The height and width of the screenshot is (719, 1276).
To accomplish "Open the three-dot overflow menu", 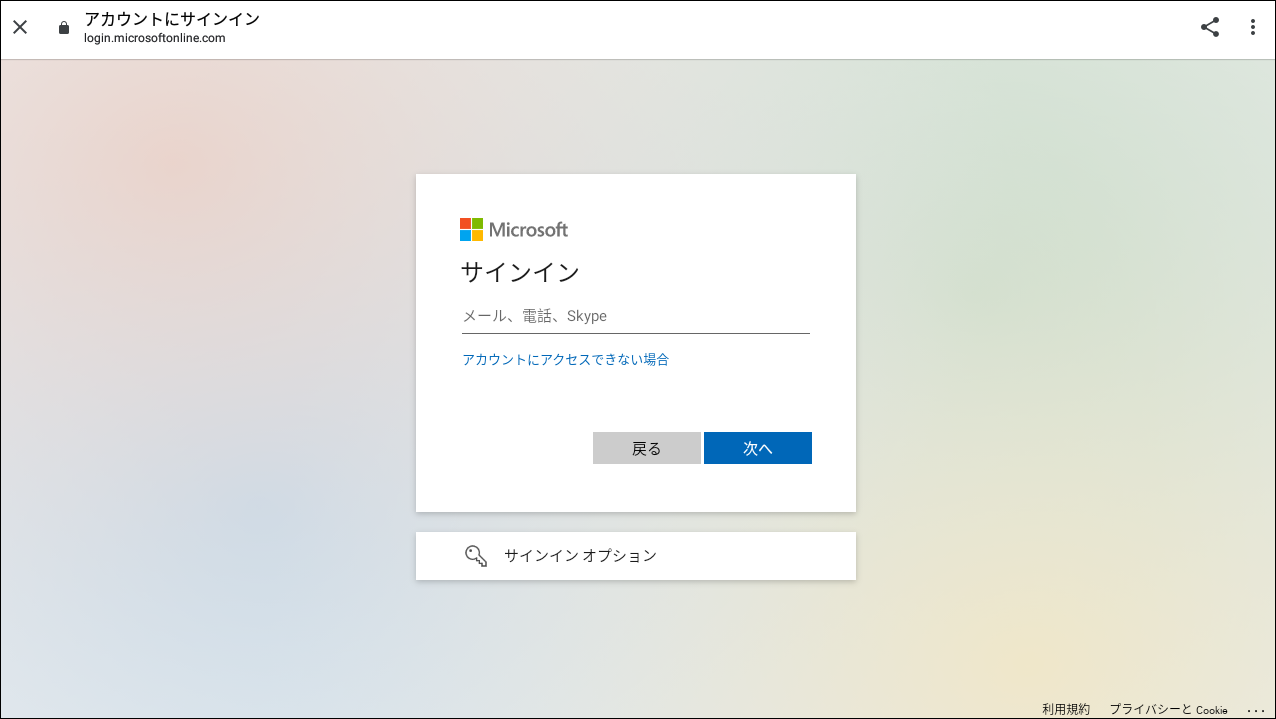I will pyautogui.click(x=1252, y=28).
